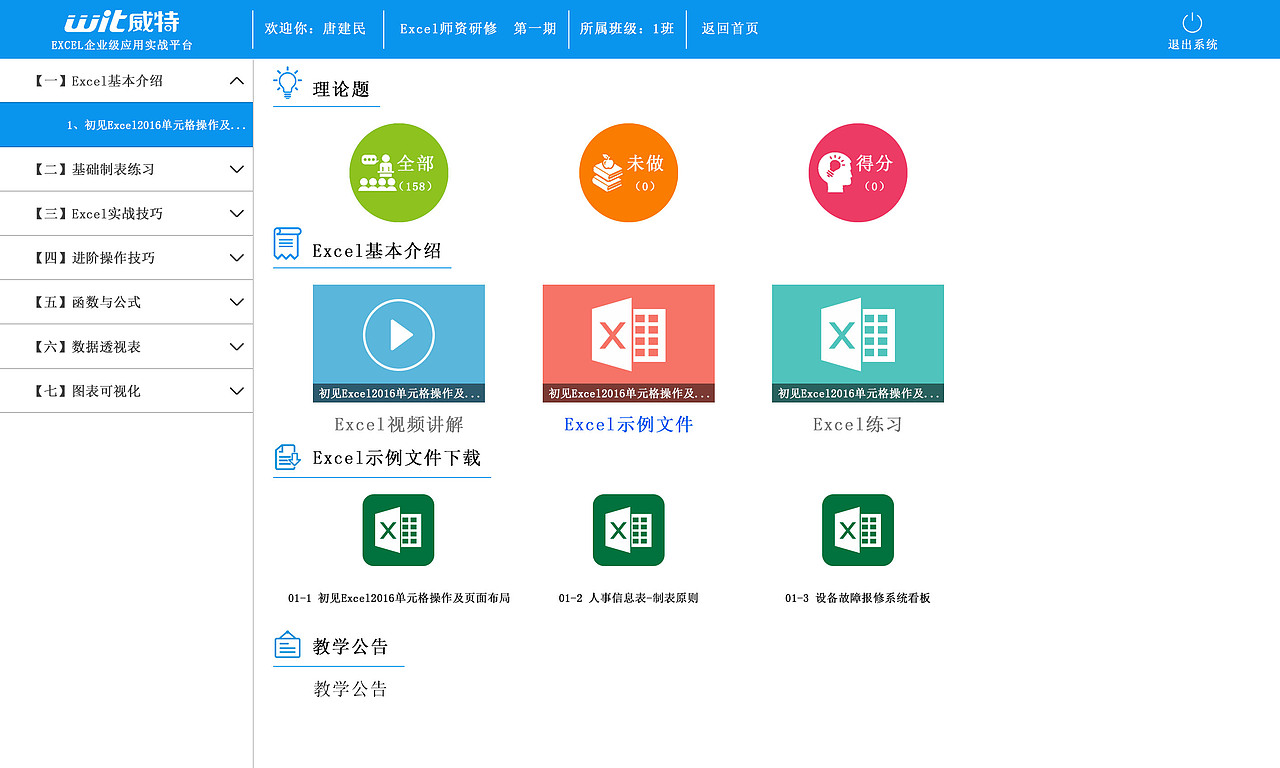Select the pink 得分 score icon
The height and width of the screenshot is (768, 1280).
tap(857, 172)
